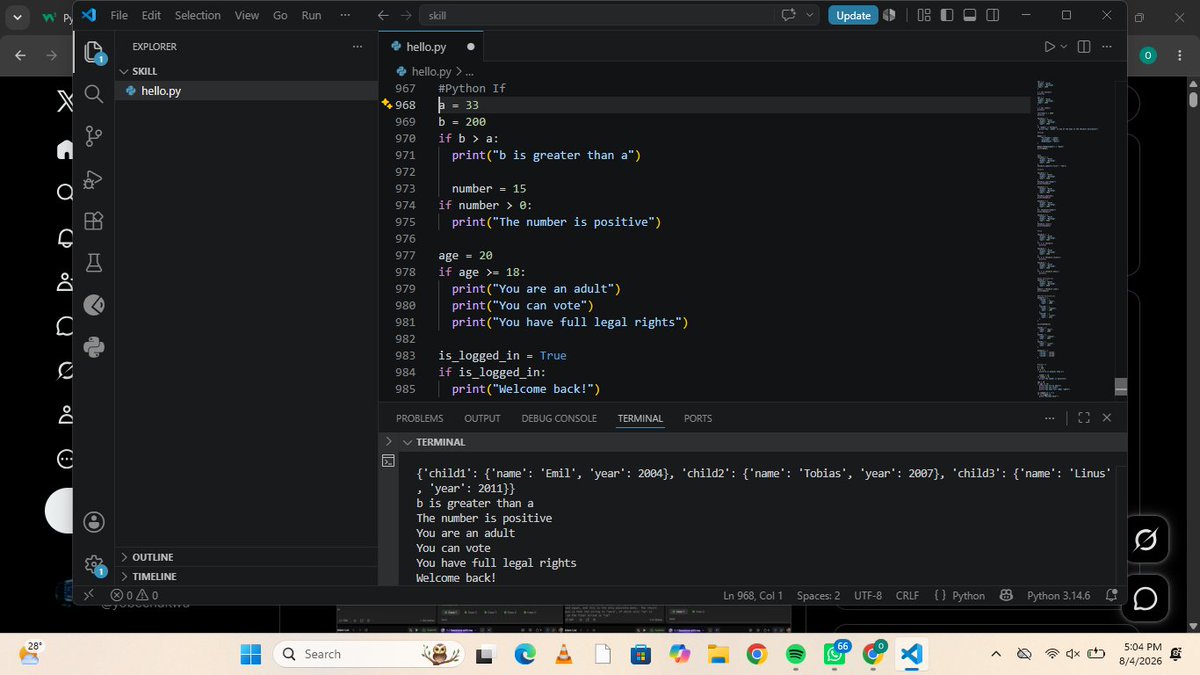Screen dimensions: 1200x675
Task: Open the File menu
Action: pos(119,15)
